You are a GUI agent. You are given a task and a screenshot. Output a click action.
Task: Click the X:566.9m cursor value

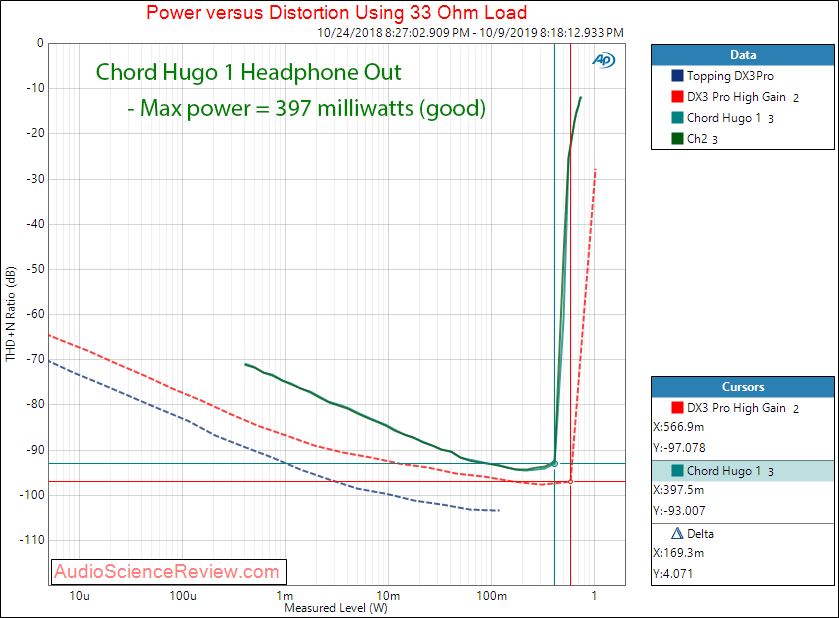678,427
